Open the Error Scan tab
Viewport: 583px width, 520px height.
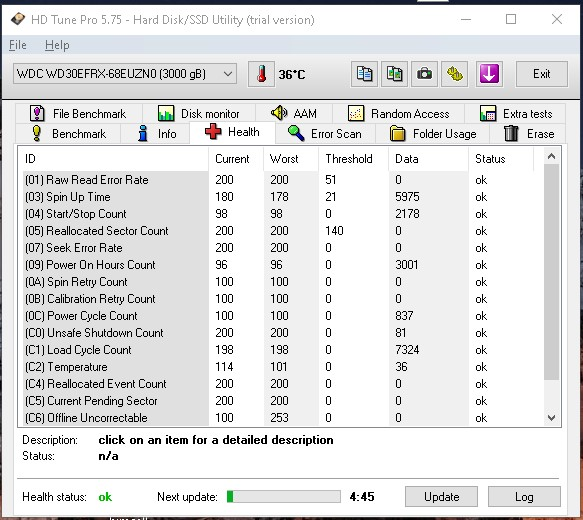pos(325,133)
